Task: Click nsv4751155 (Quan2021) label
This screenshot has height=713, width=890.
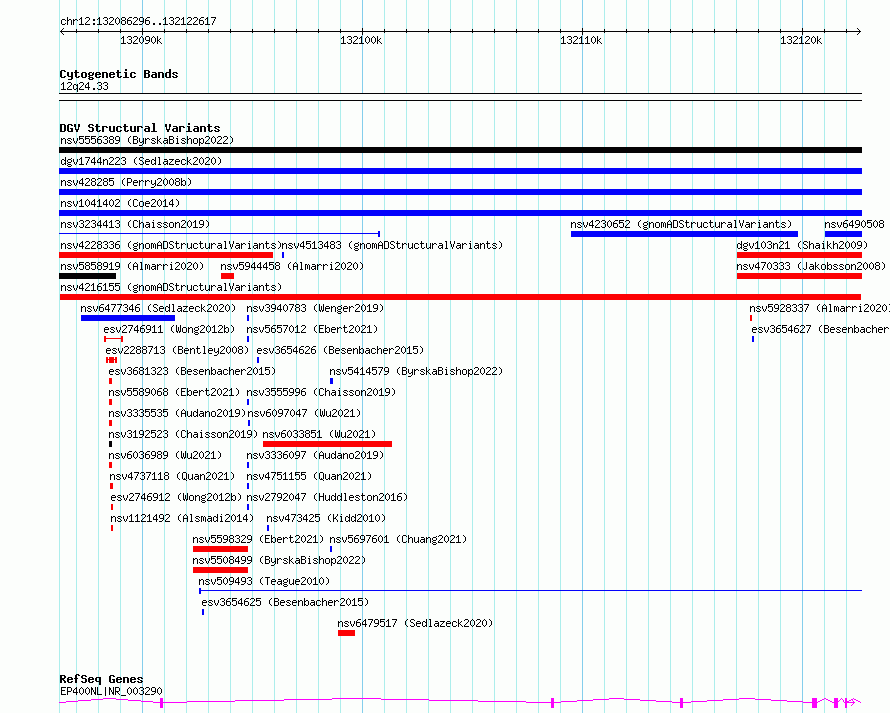Action: pyautogui.click(x=309, y=476)
